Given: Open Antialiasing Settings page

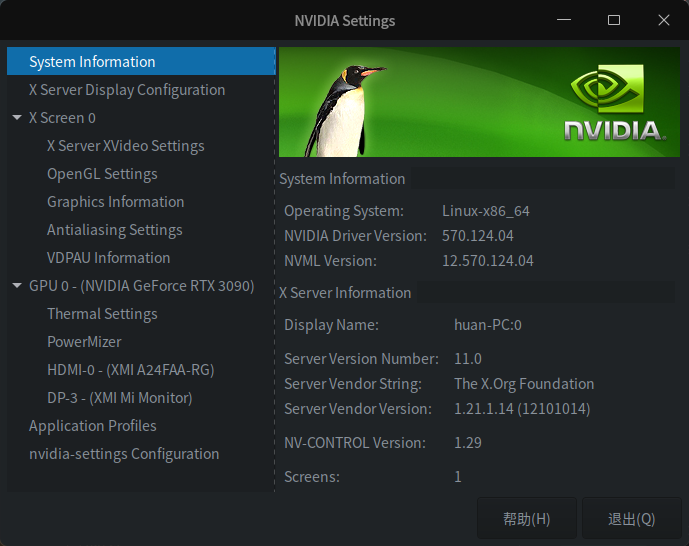Looking at the screenshot, I should (x=115, y=230).
